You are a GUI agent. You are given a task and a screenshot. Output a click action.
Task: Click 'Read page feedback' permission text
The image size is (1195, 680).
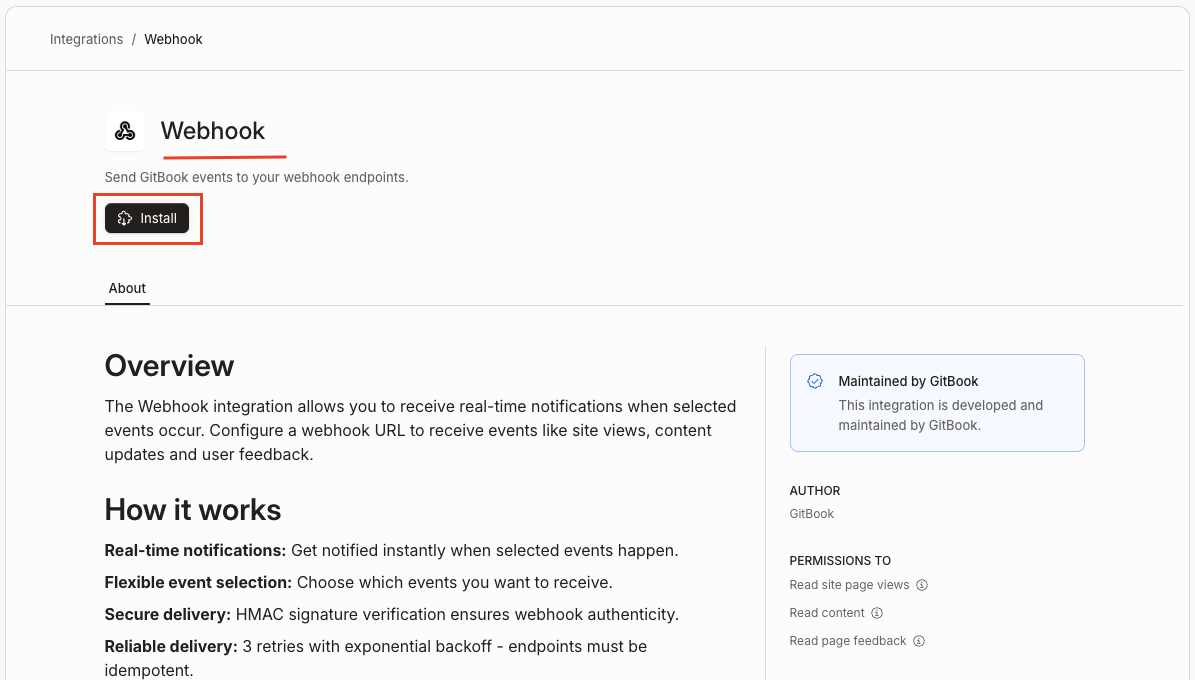tap(847, 641)
